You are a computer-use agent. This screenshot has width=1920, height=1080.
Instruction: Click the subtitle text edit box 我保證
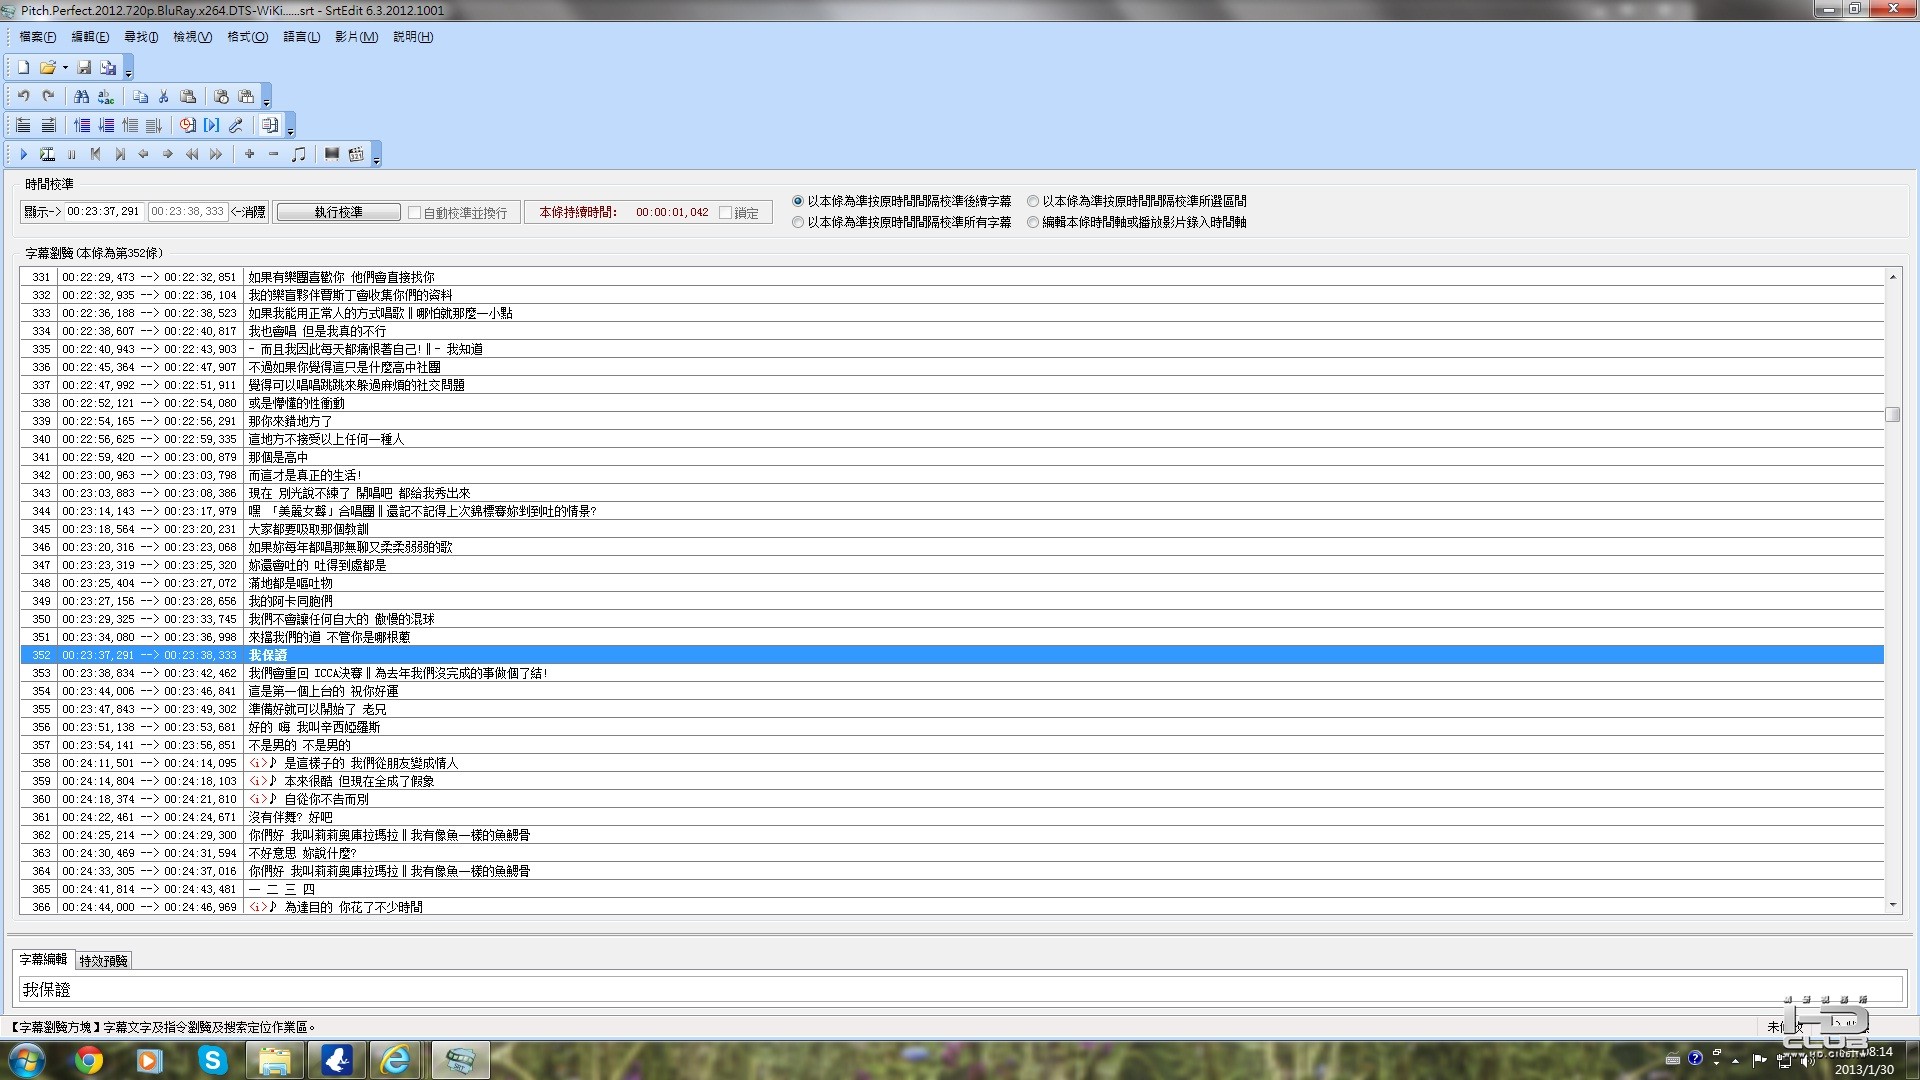pyautogui.click(x=960, y=990)
